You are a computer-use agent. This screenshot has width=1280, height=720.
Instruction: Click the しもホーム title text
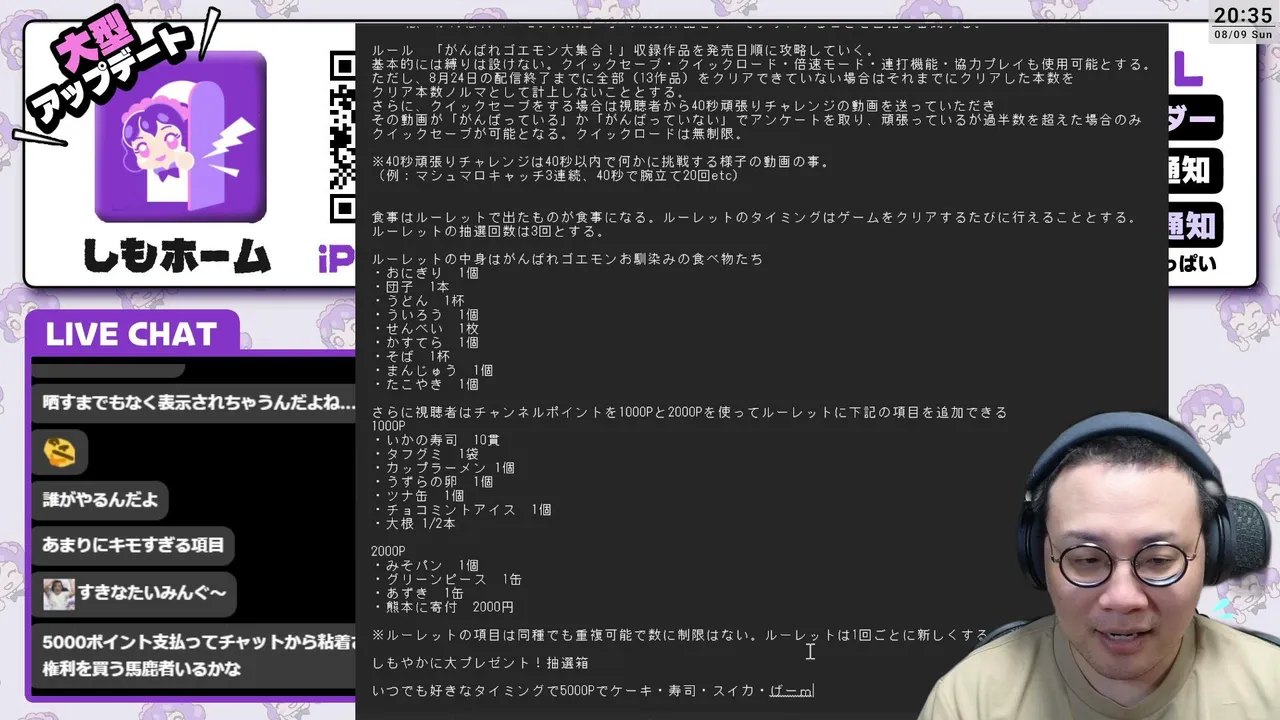(177, 256)
